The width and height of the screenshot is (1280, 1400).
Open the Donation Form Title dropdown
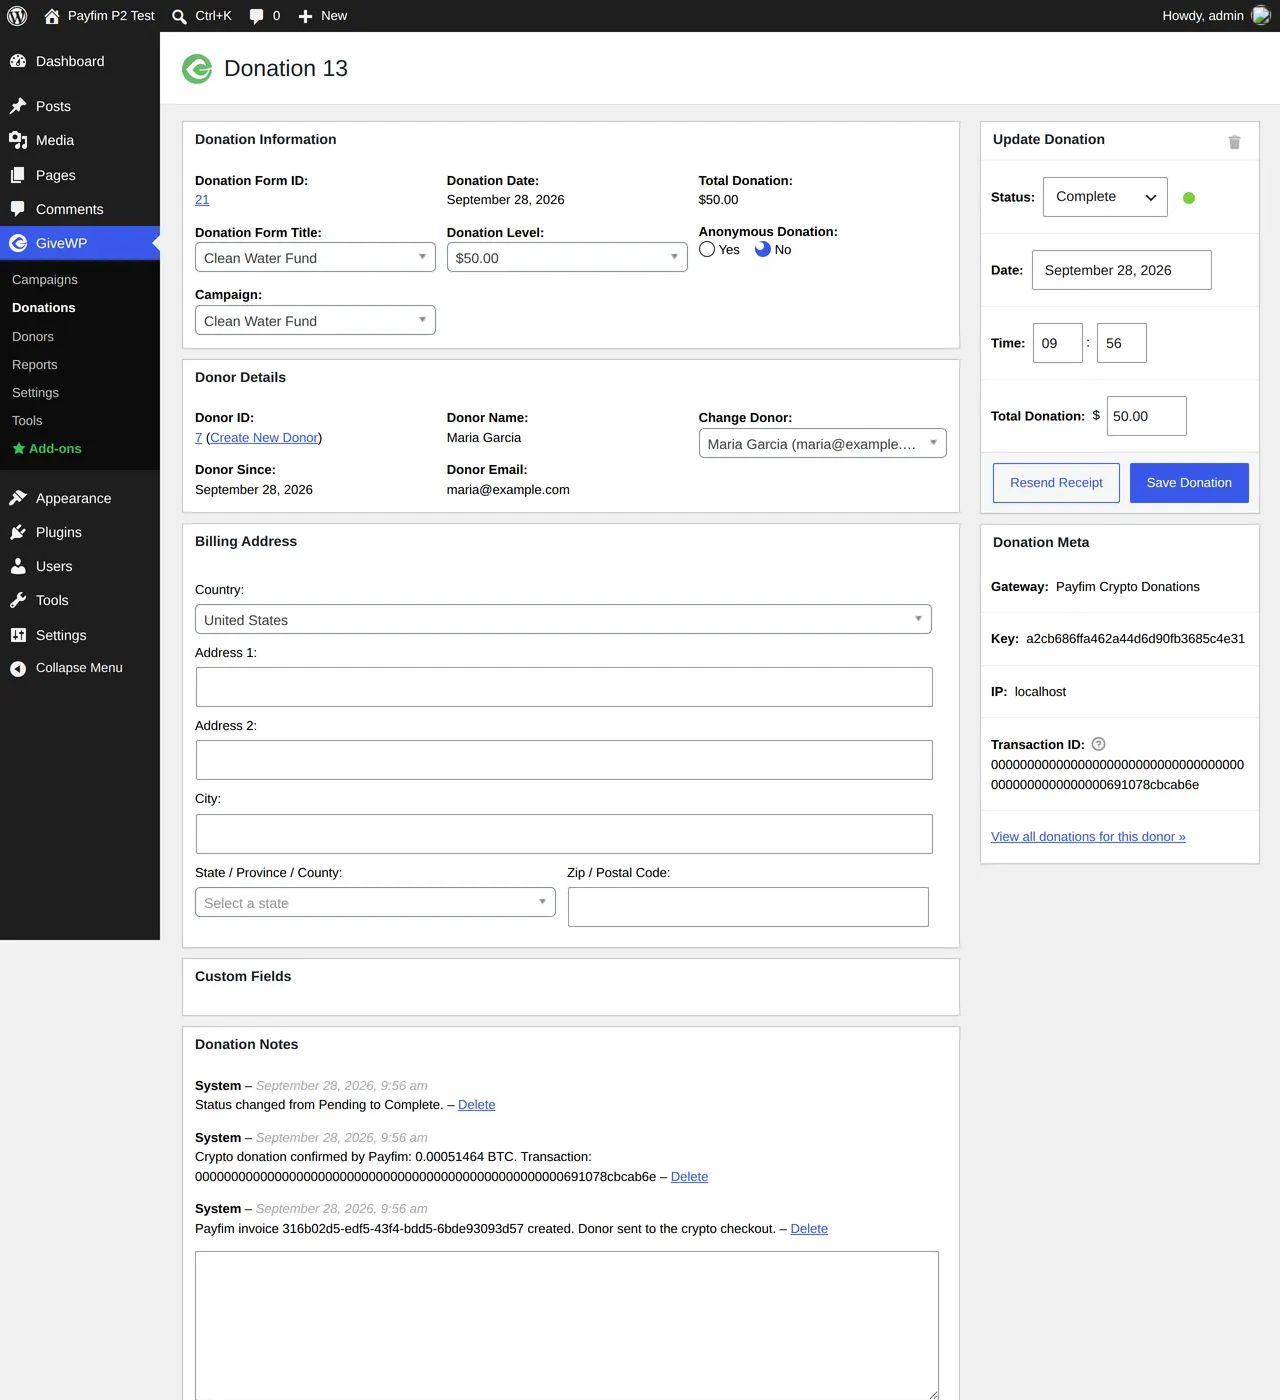coord(315,257)
